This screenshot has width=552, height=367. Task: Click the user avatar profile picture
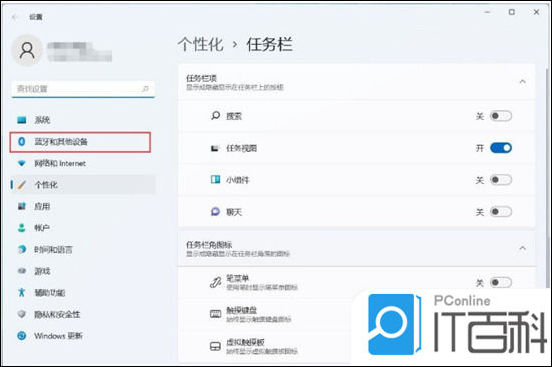point(27,50)
